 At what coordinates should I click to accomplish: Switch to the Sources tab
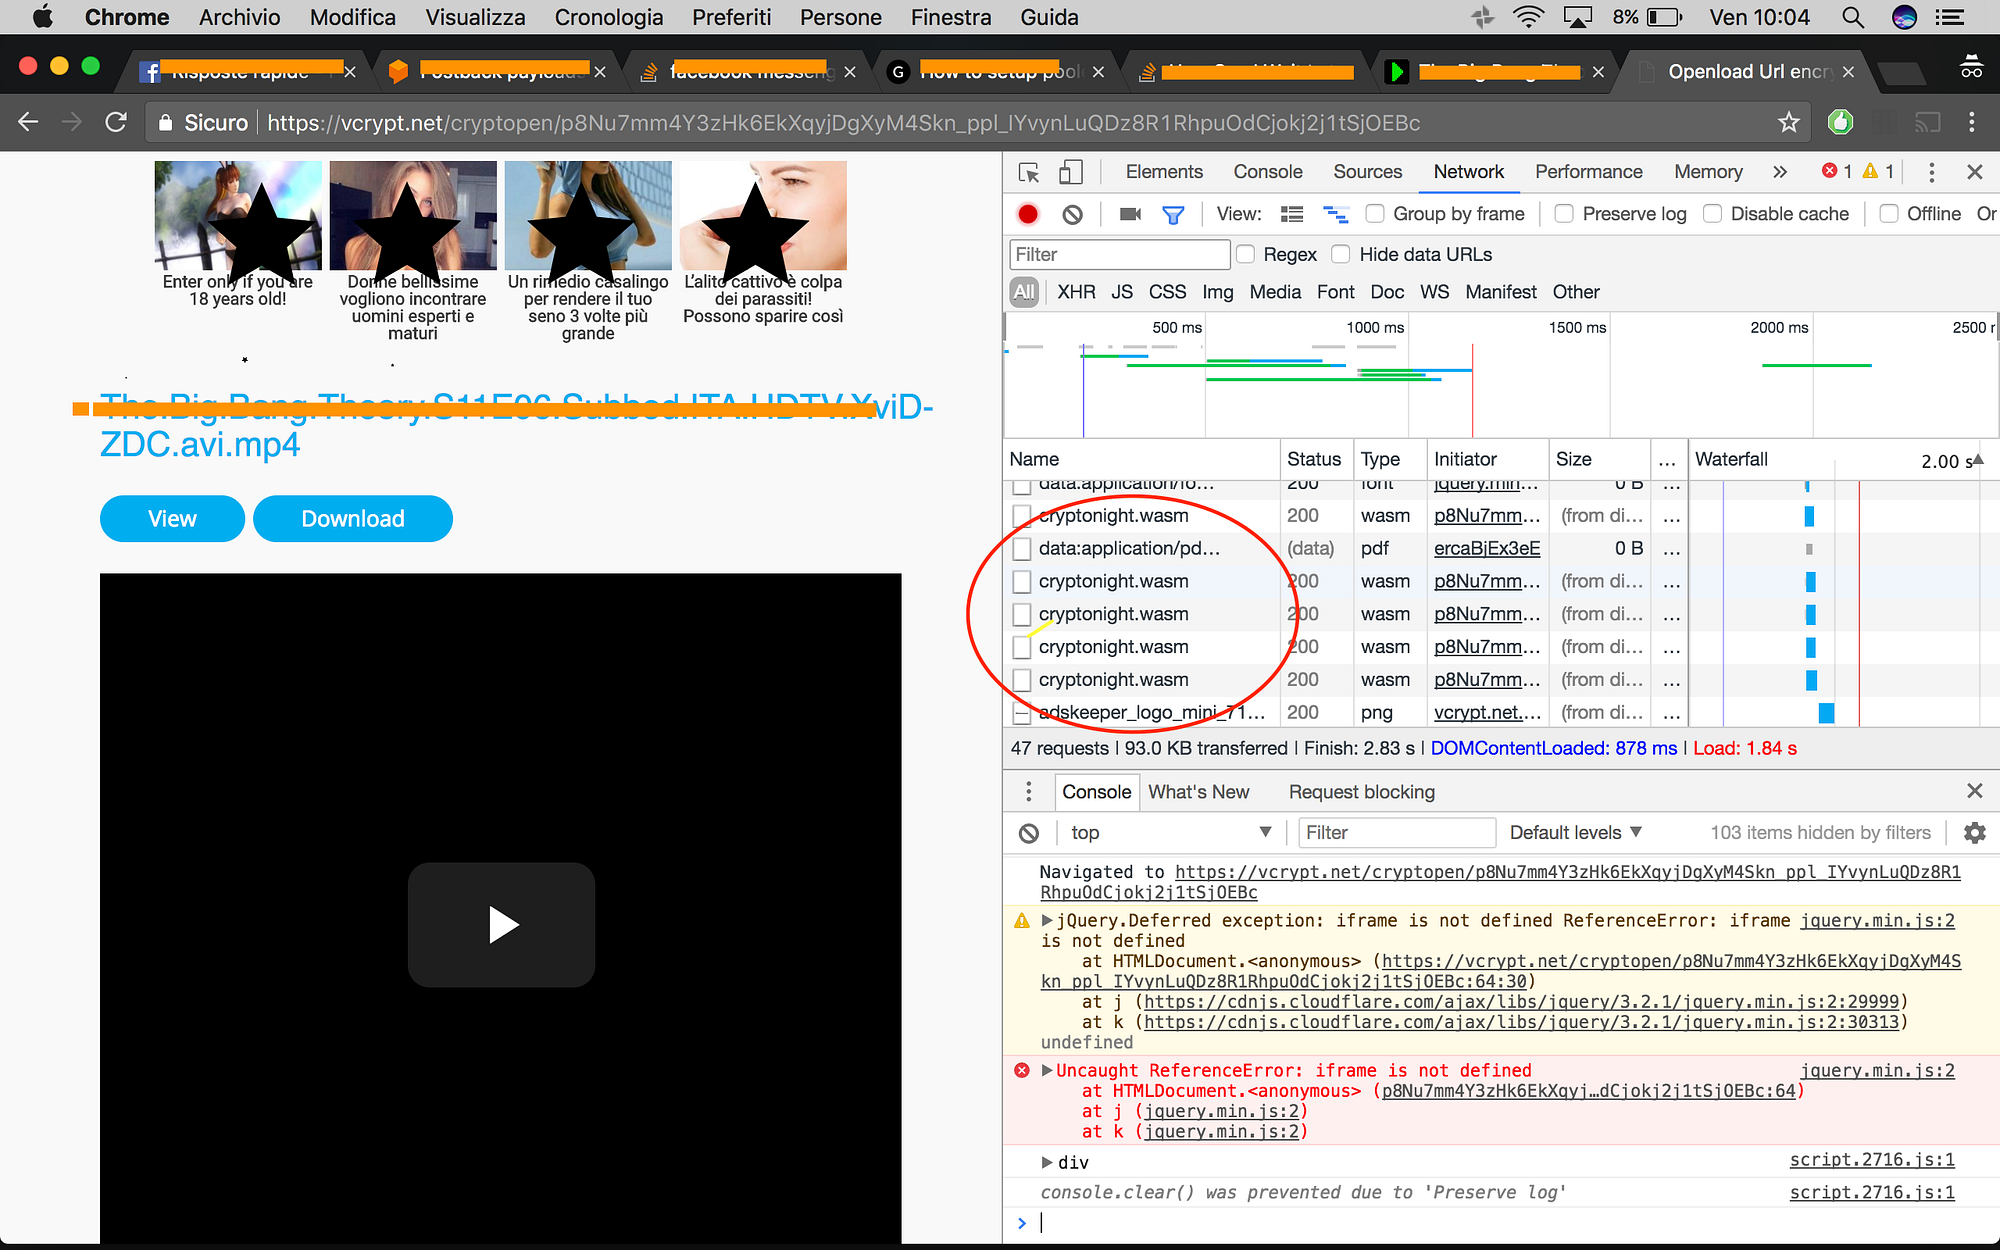pyautogui.click(x=1367, y=172)
